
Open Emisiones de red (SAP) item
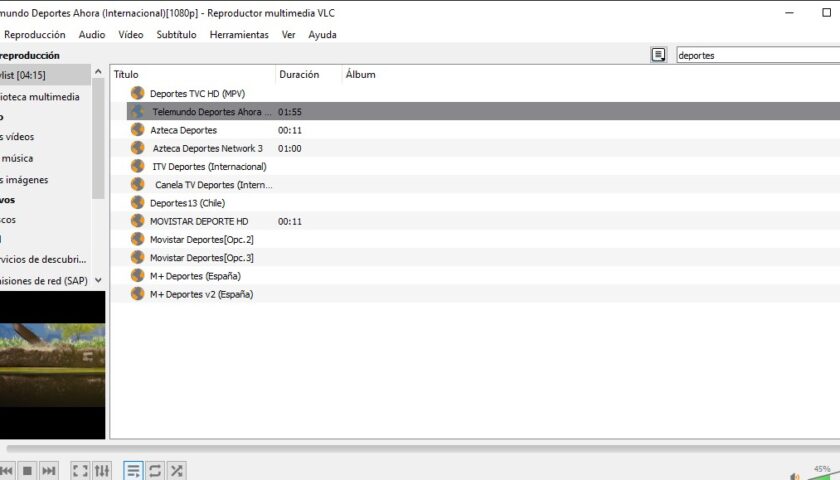(x=45, y=280)
